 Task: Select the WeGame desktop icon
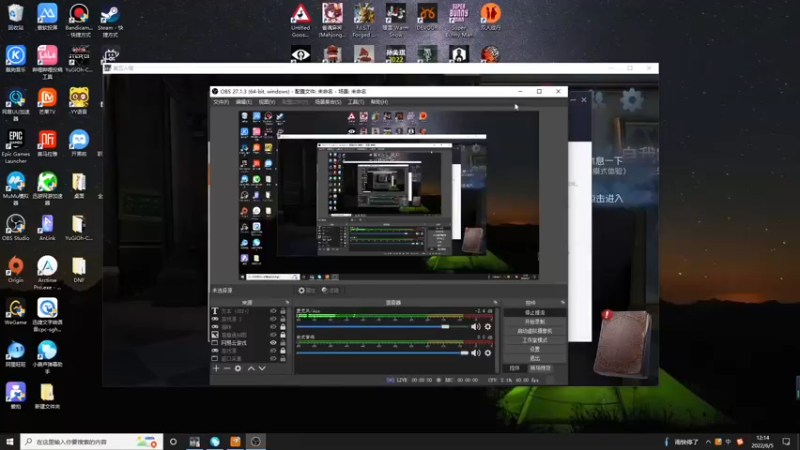click(x=16, y=312)
